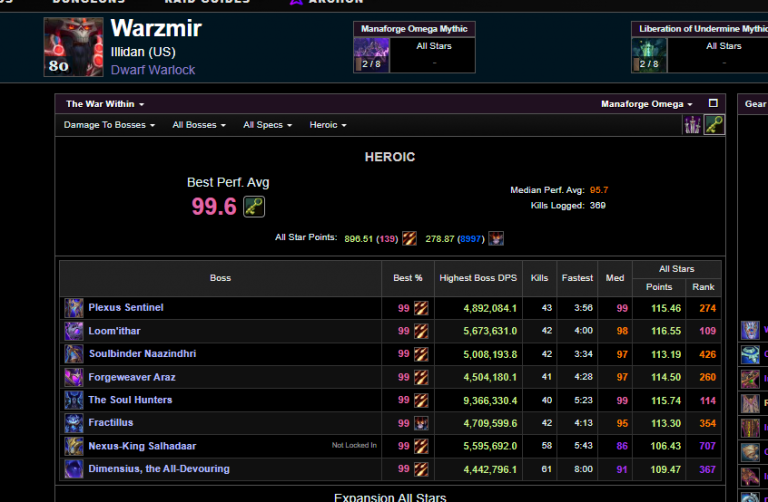Screen dimensions: 768x502
Task: Click rank 707 in Nexus-King Salhadaar row
Action: [x=708, y=446]
